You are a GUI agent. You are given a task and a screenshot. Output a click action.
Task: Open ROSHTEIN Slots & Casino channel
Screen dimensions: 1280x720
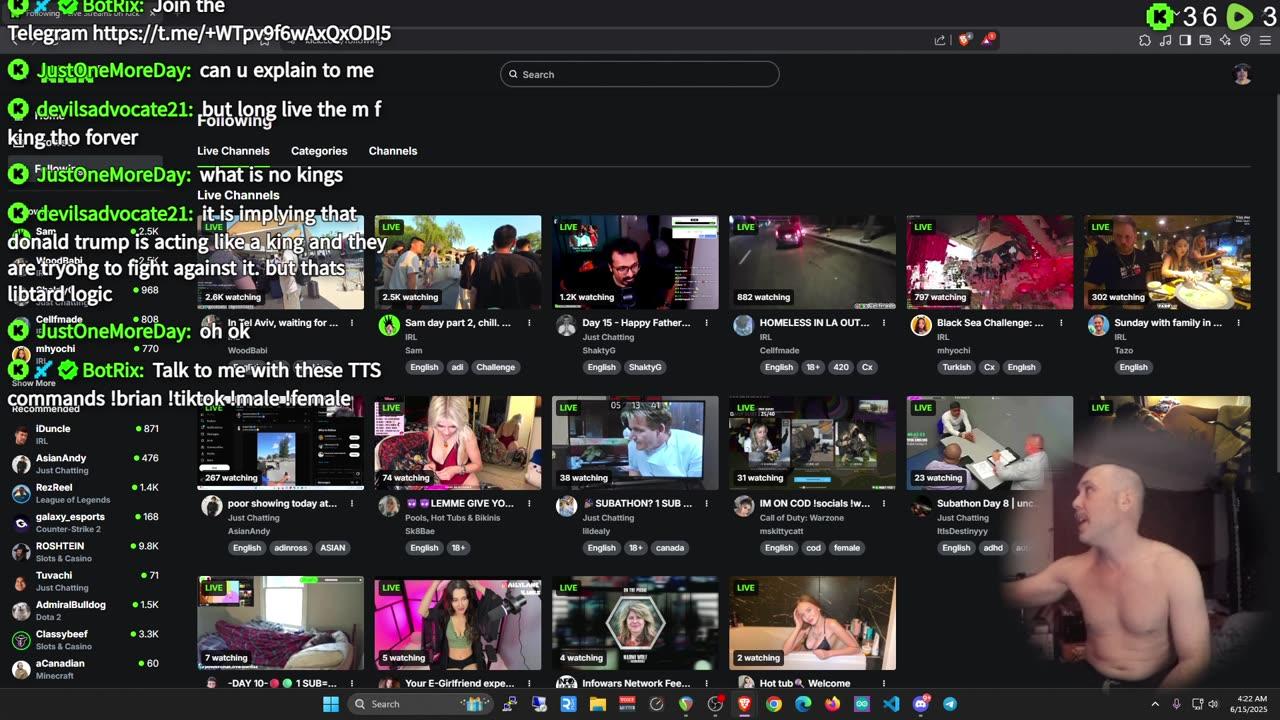point(85,552)
